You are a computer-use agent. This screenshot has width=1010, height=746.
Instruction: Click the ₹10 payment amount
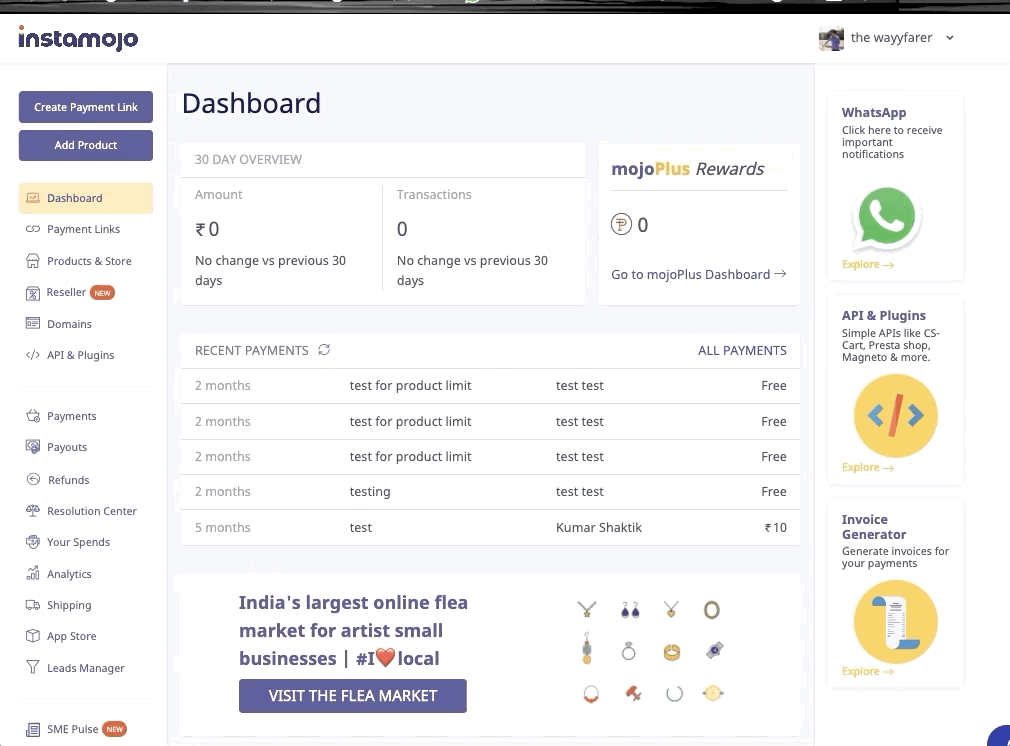click(x=776, y=527)
